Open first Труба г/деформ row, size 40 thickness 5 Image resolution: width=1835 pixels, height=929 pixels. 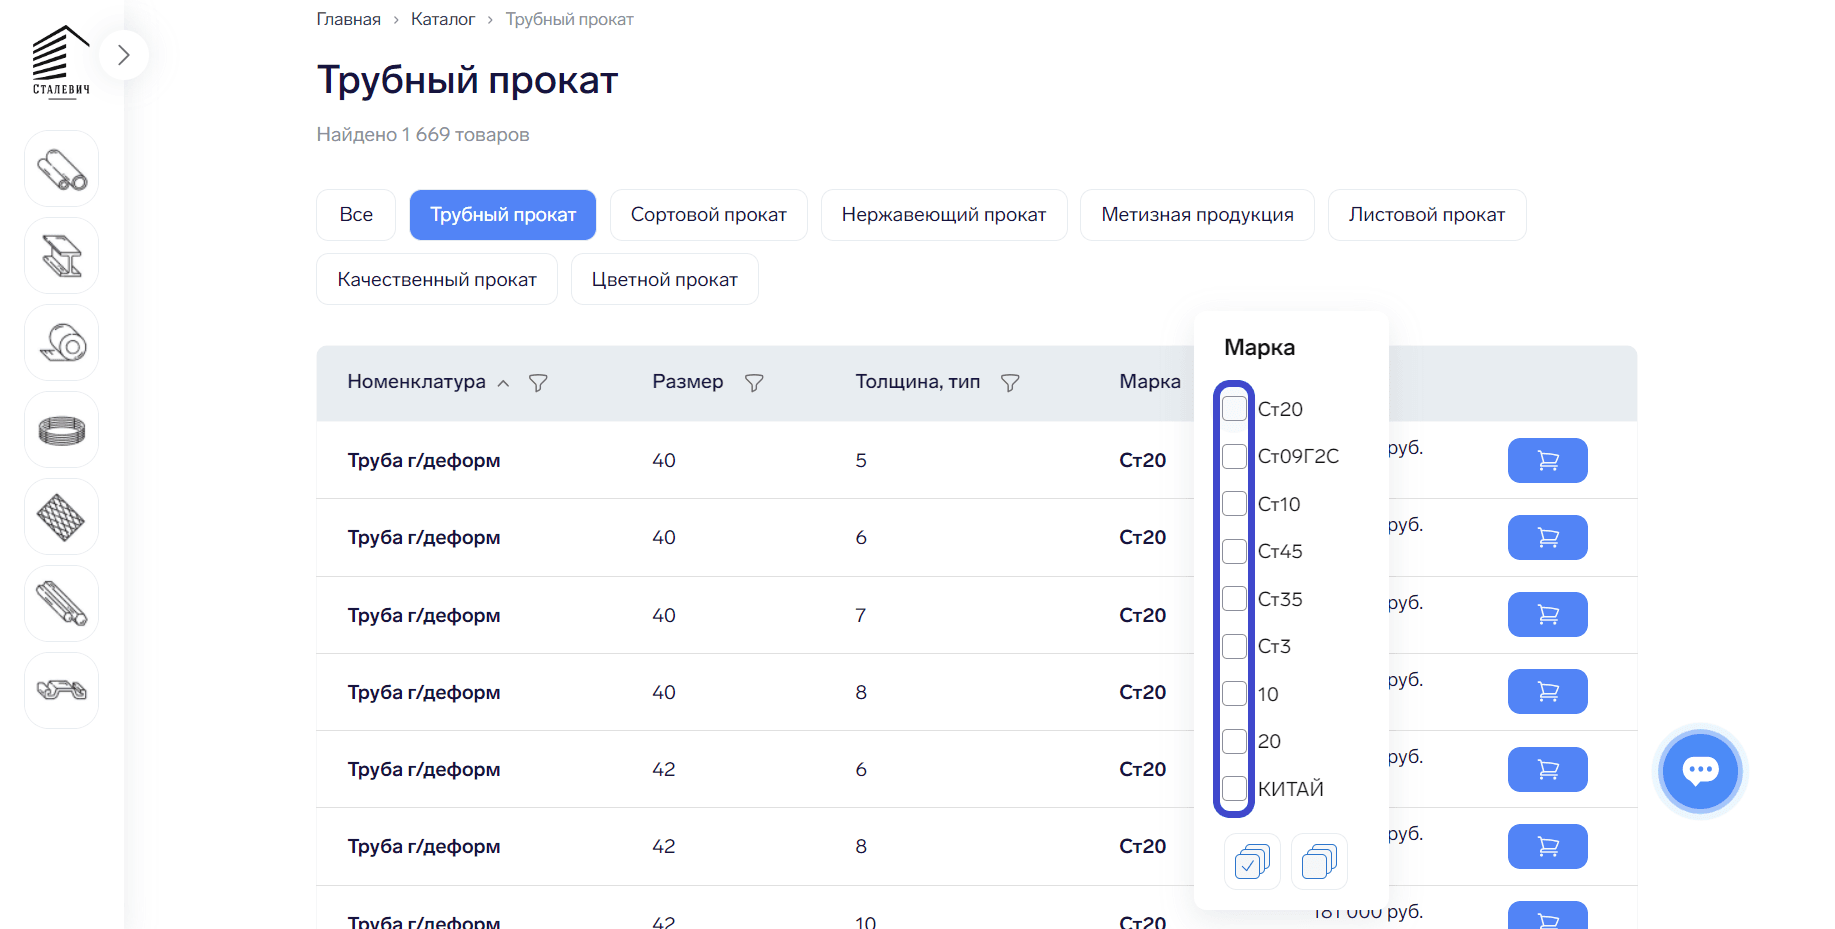pos(424,461)
